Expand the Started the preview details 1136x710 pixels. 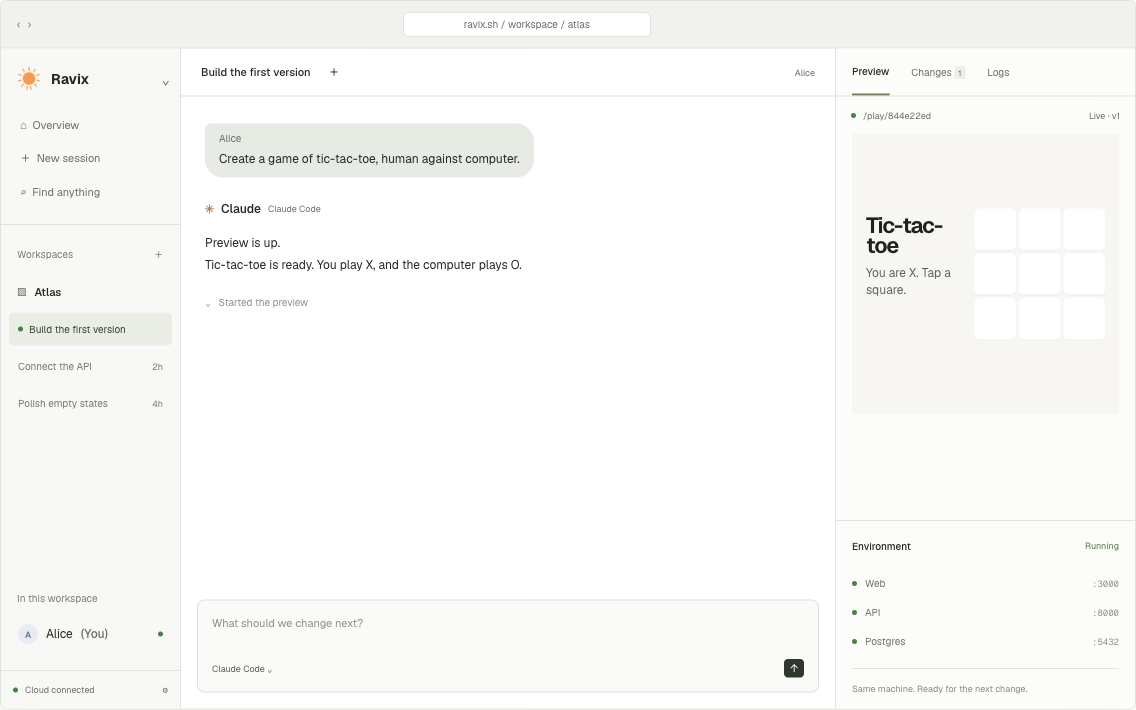tap(256, 303)
